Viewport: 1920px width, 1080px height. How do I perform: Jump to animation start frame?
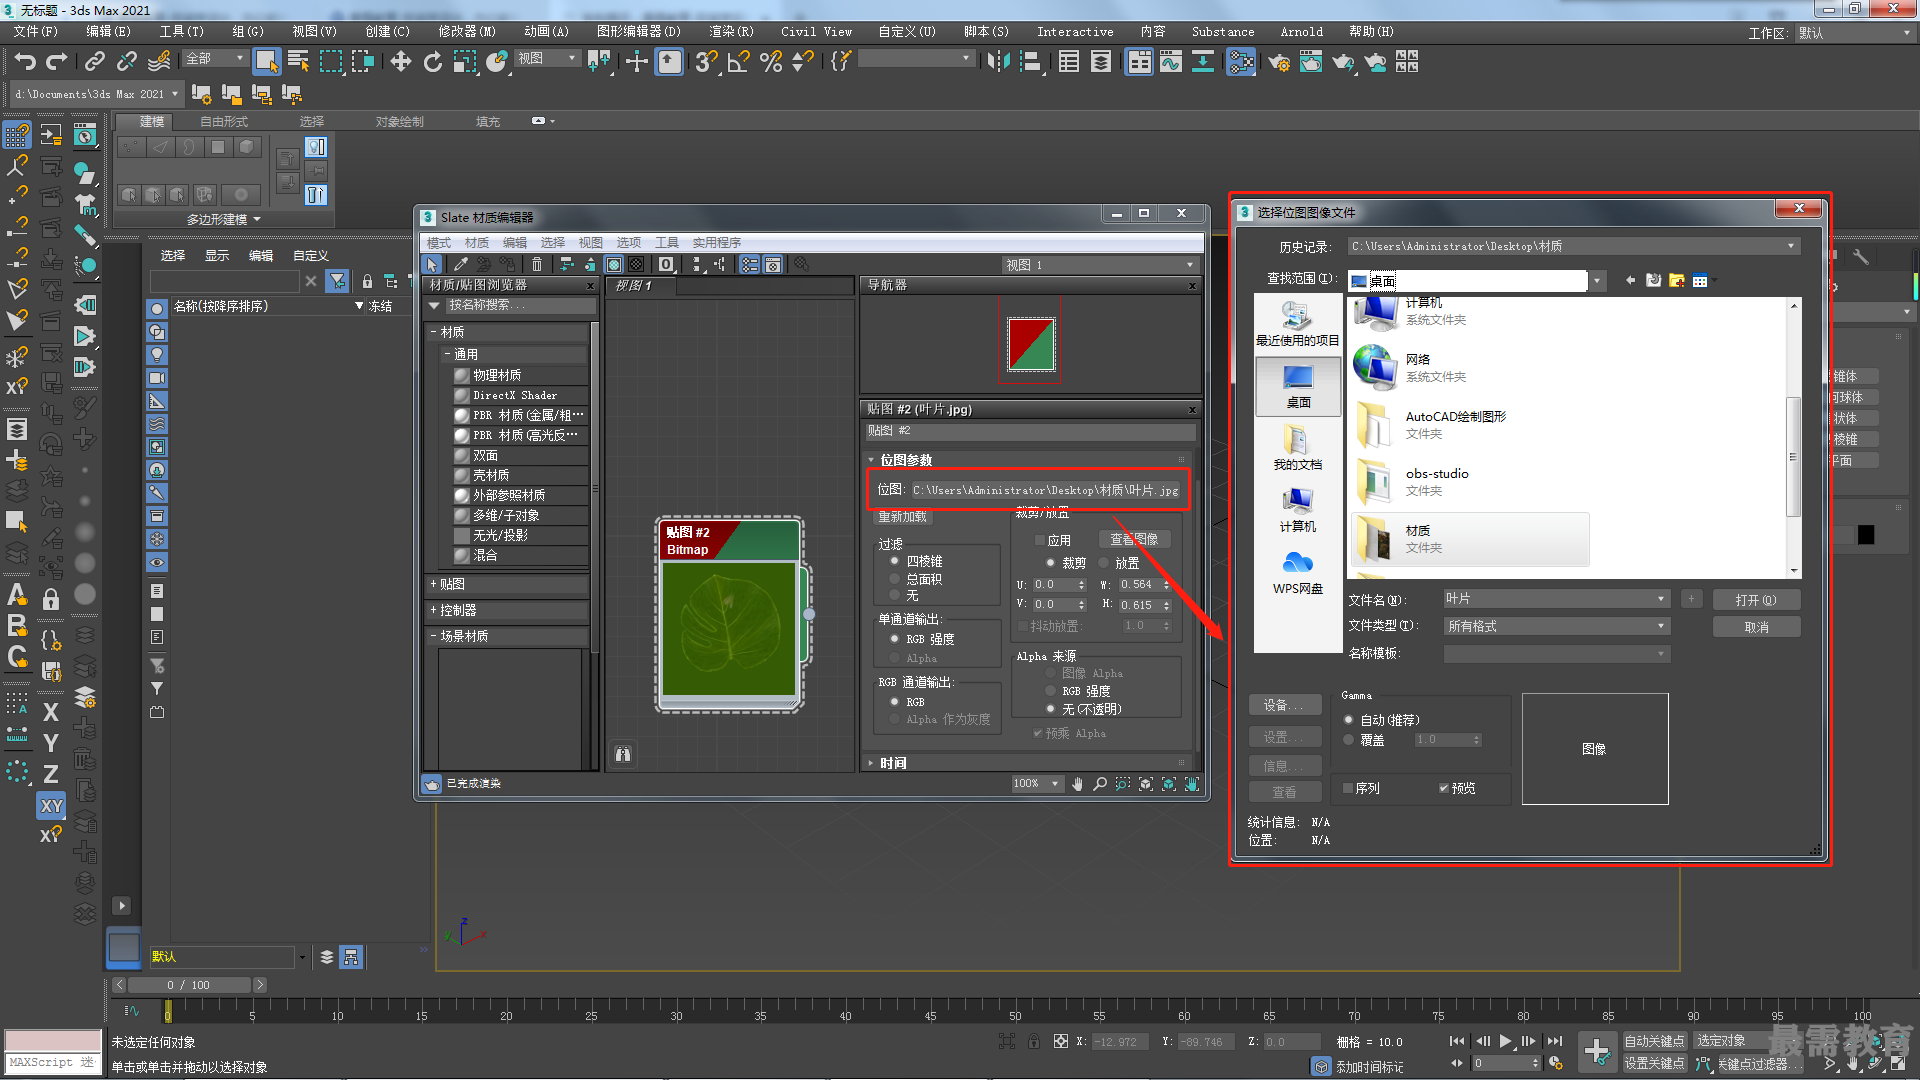tap(1457, 1041)
